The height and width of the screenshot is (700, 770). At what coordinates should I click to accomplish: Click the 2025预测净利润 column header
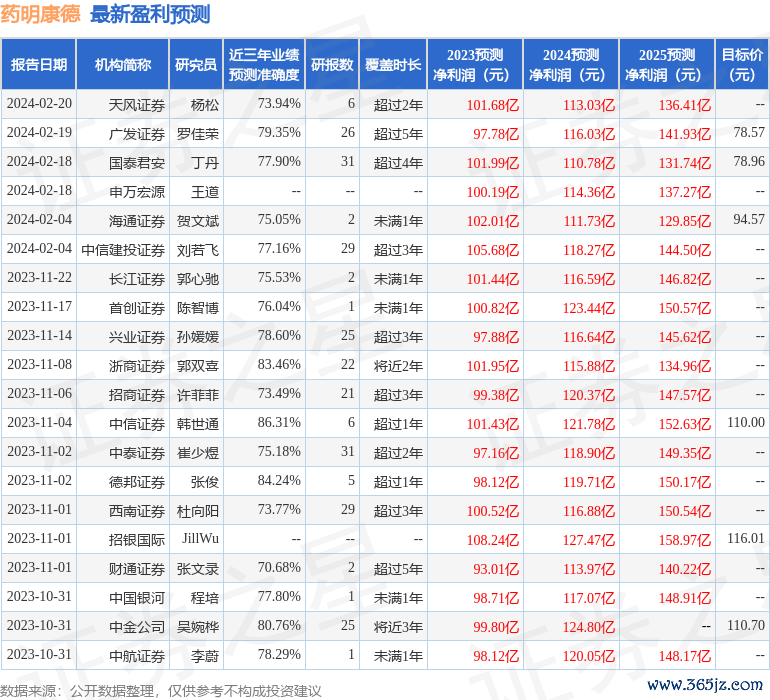pyautogui.click(x=667, y=64)
